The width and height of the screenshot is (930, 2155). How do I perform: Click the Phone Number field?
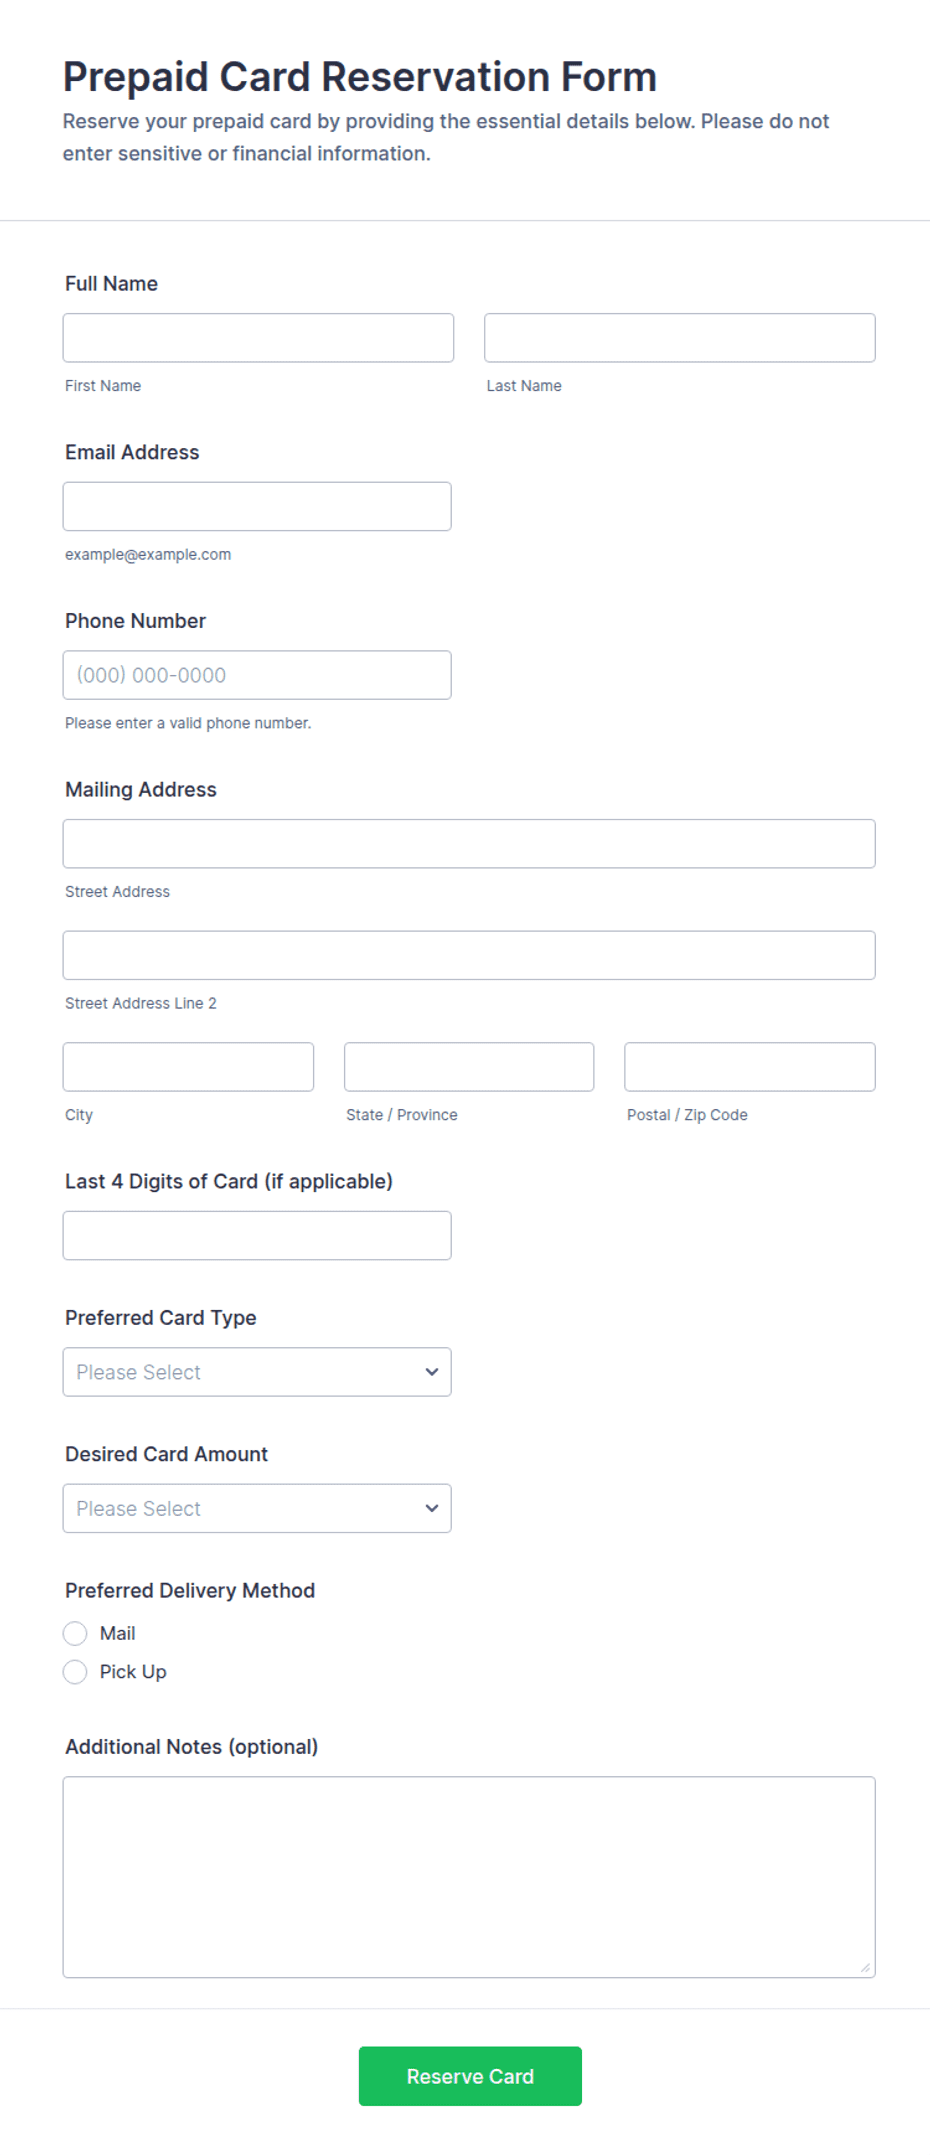pos(257,675)
